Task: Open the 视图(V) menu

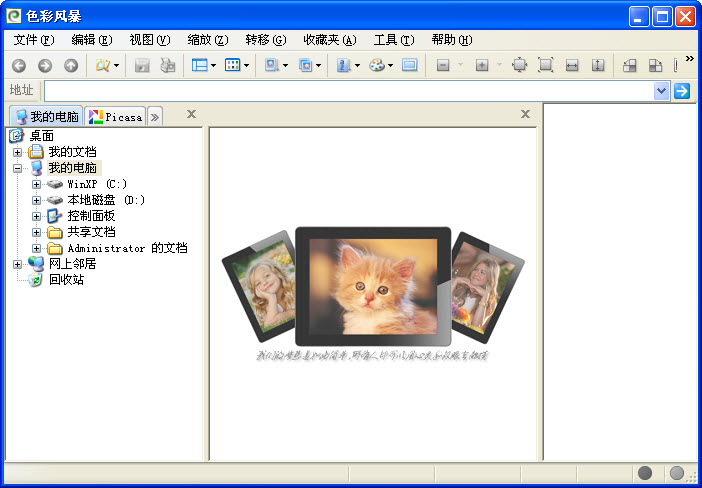Action: [x=150, y=40]
